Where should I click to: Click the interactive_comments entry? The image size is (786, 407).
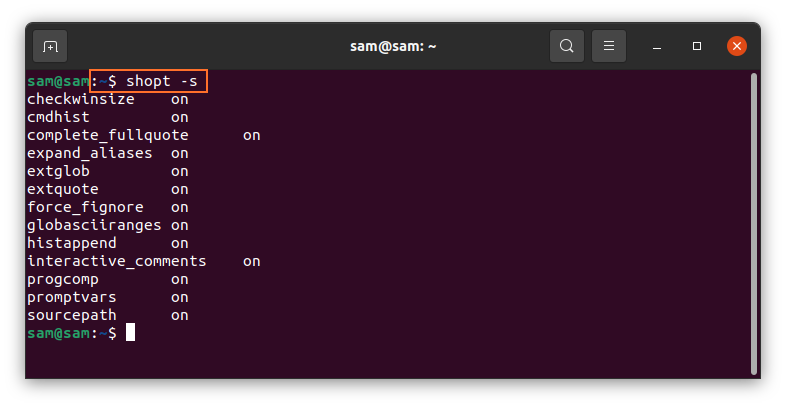pos(116,261)
